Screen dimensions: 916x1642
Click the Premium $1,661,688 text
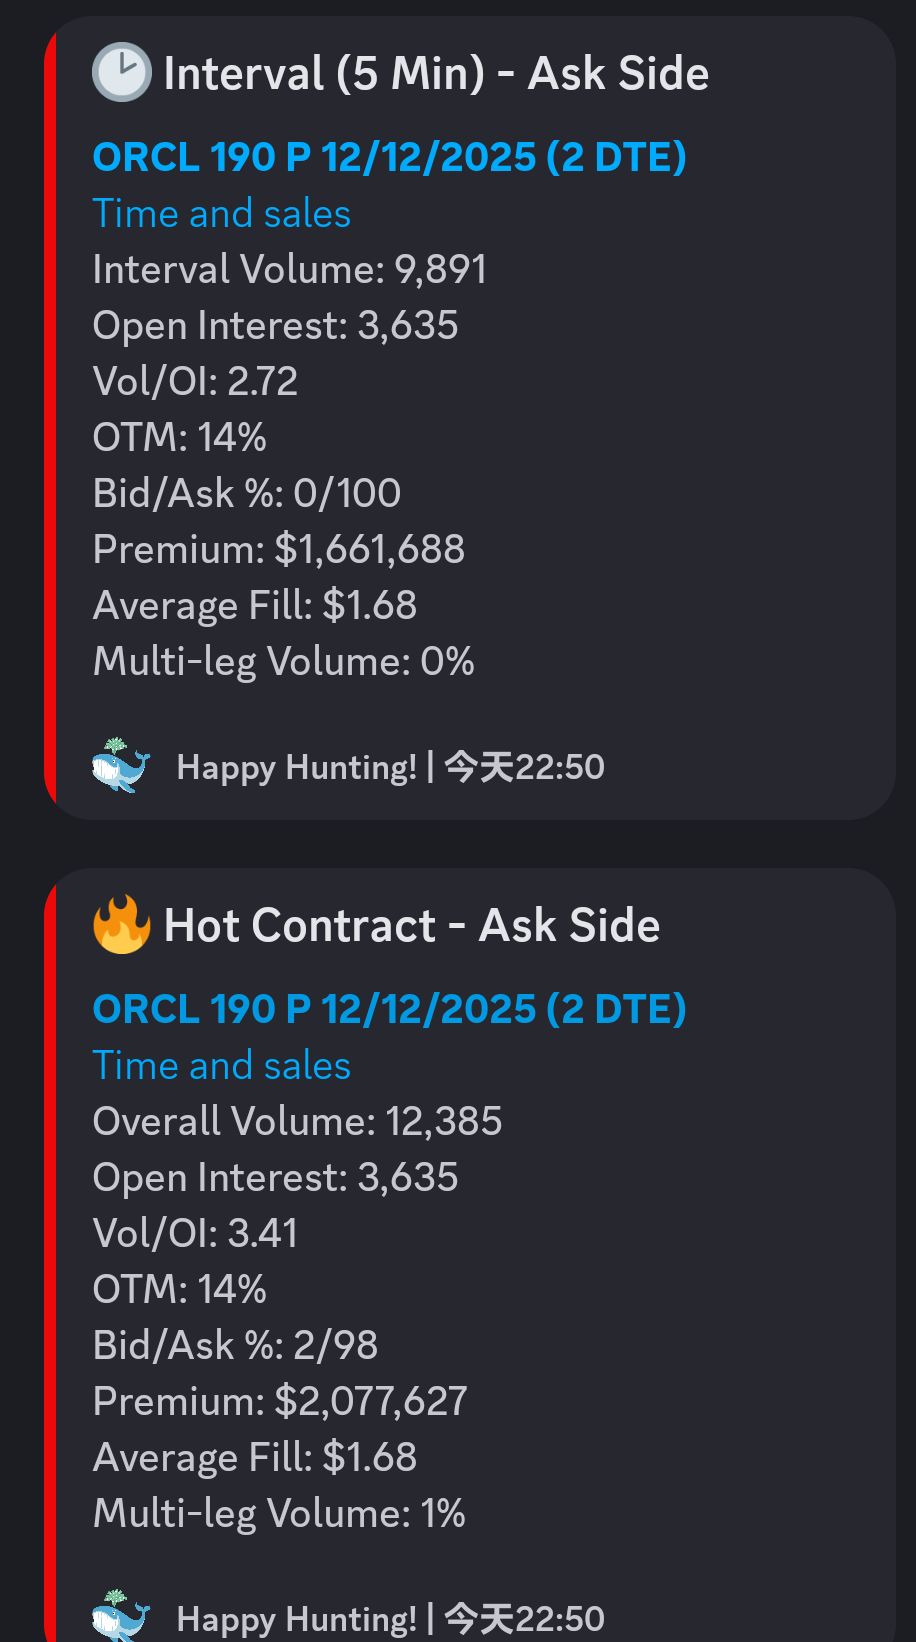278,550
